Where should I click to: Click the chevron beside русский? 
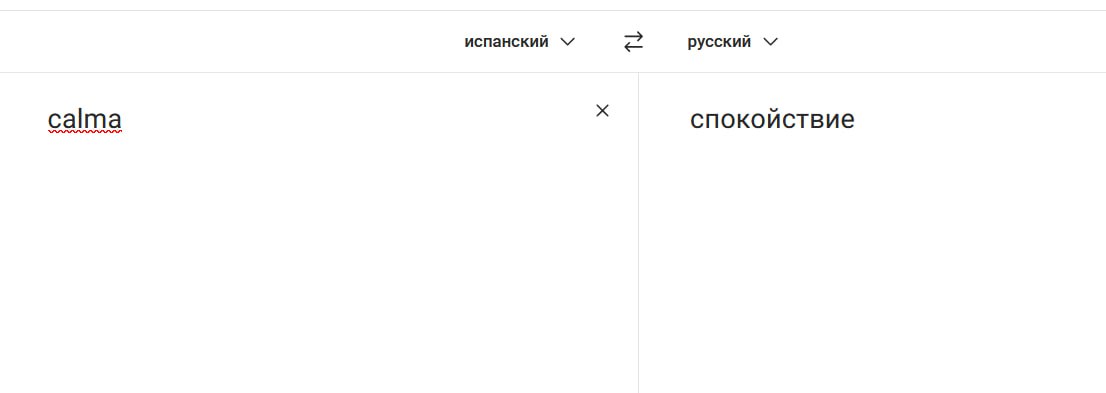pyautogui.click(x=770, y=42)
